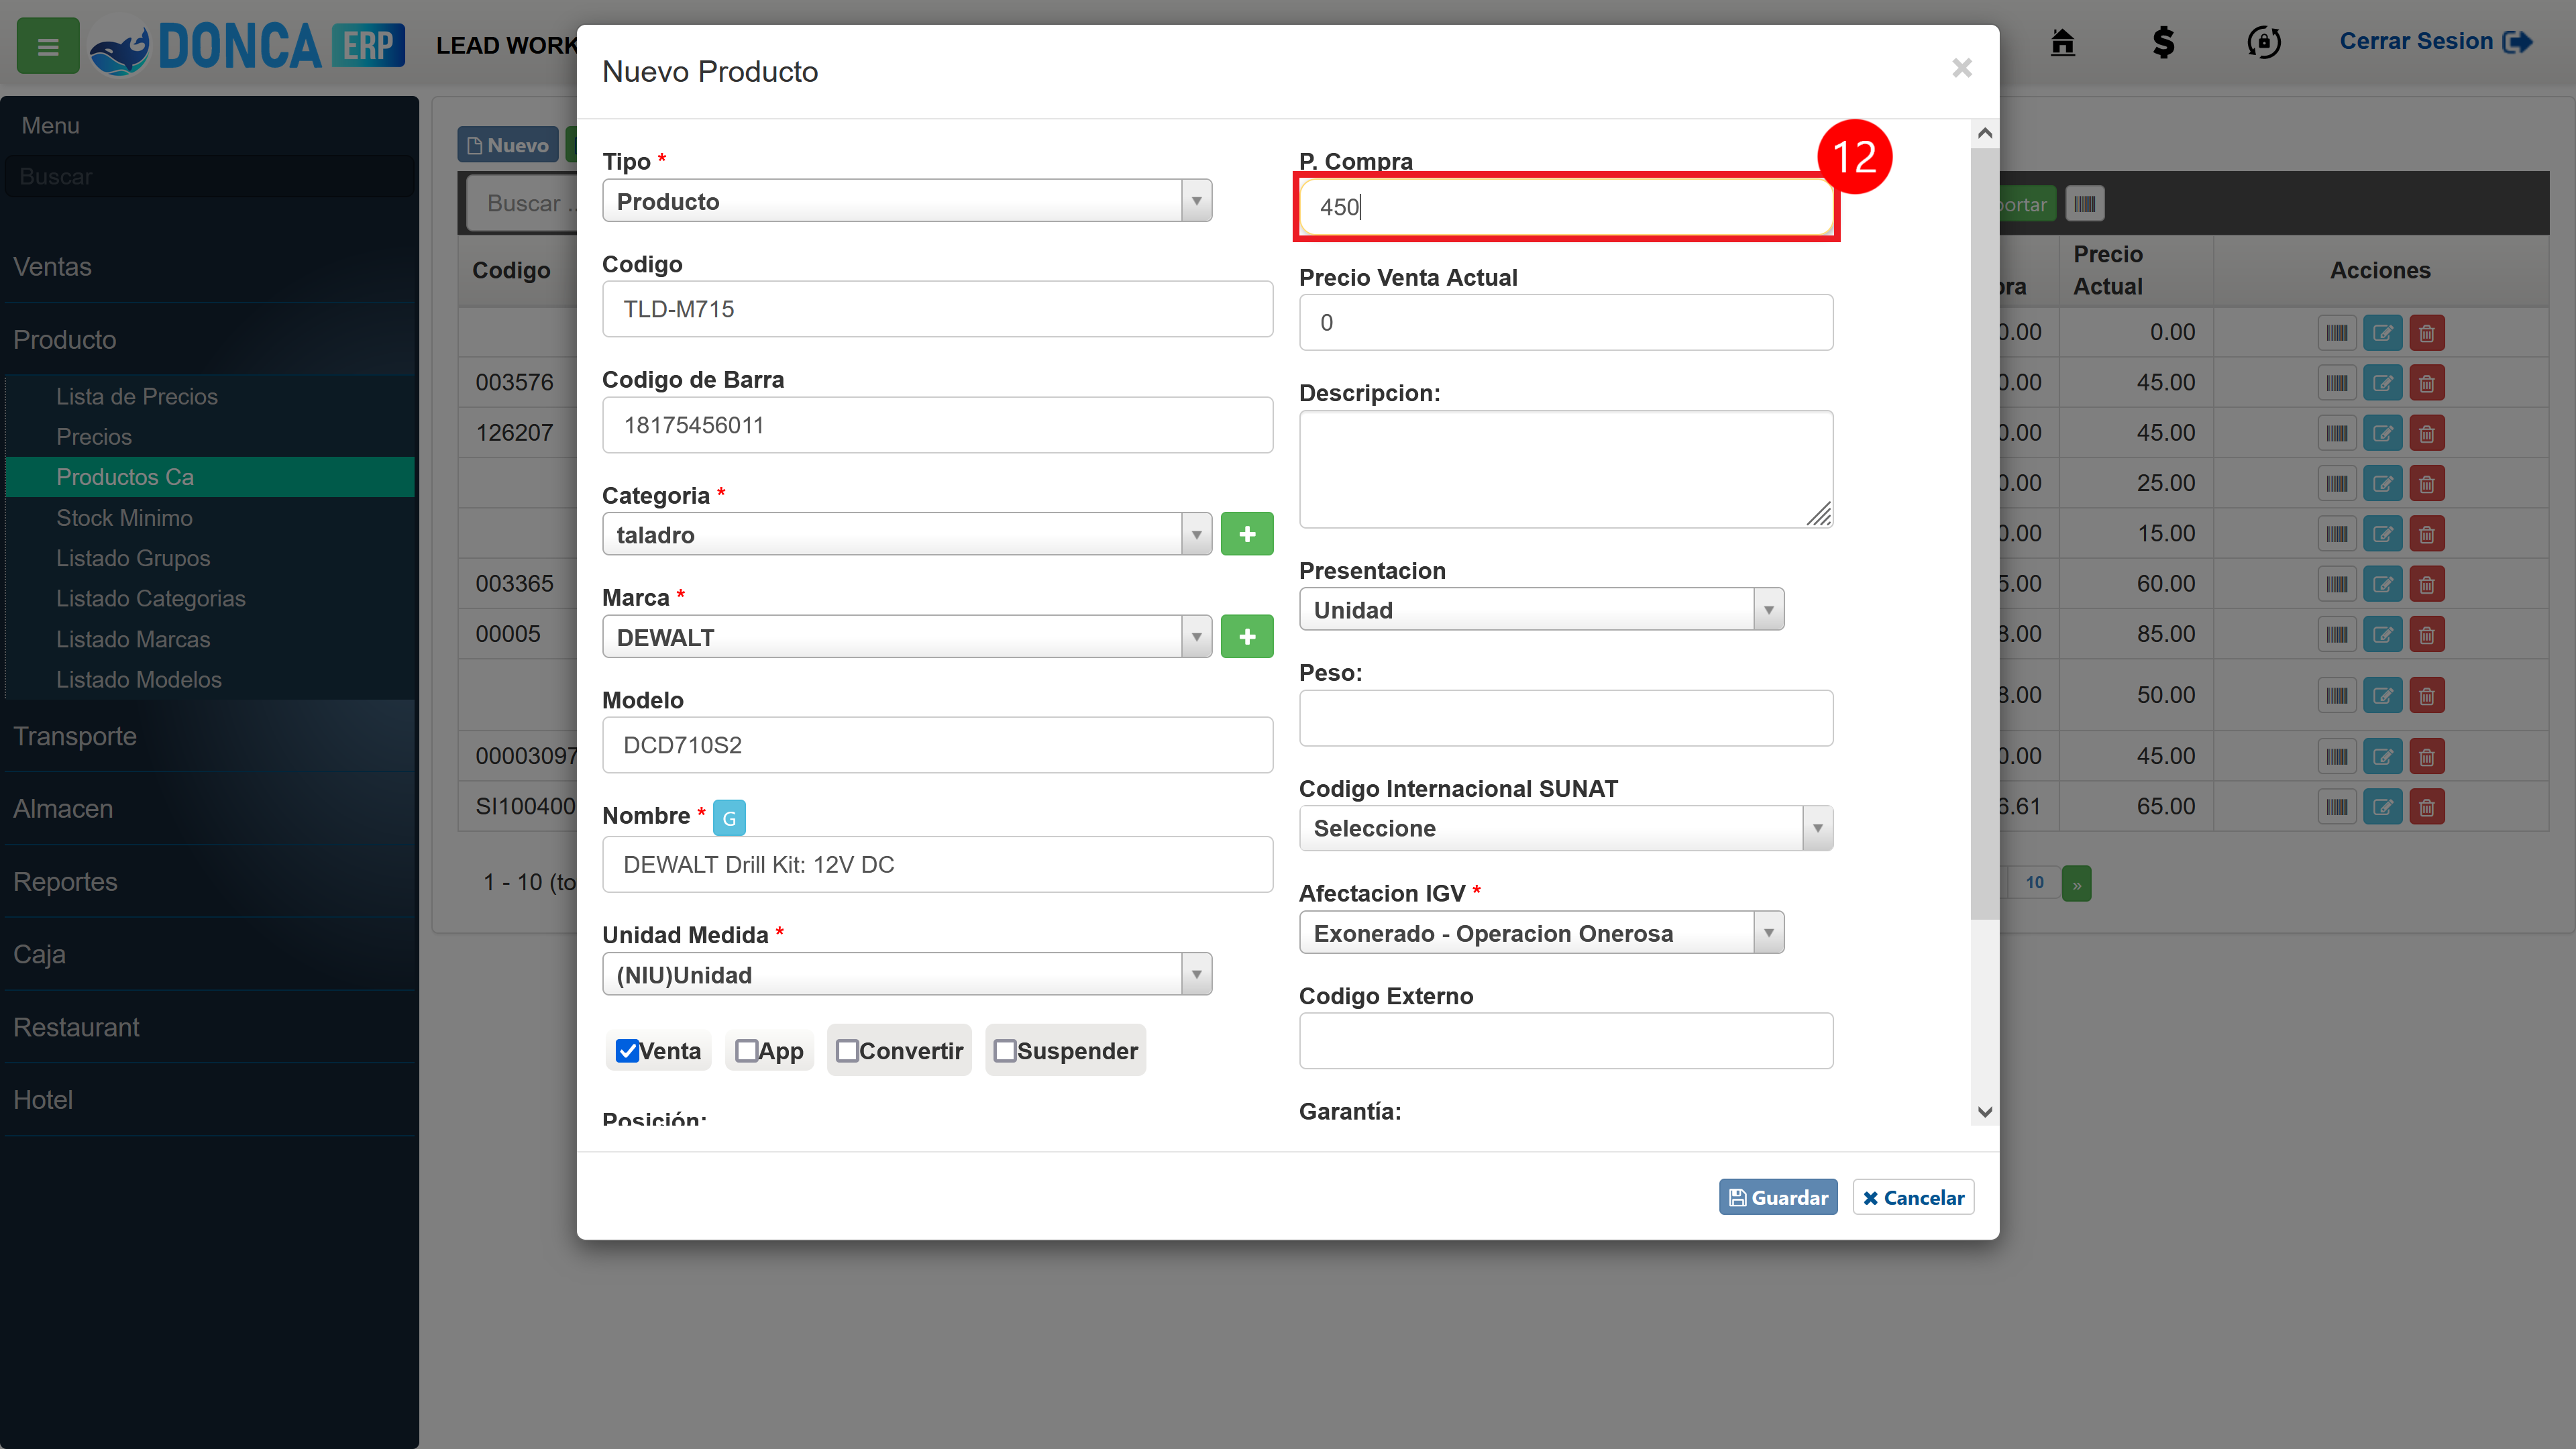The image size is (2576, 1449).
Task: Delete the product in row 00005
Action: pyautogui.click(x=2427, y=635)
